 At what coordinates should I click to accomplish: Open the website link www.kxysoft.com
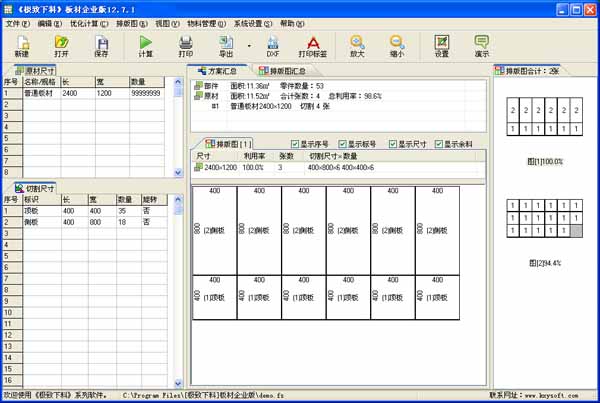click(x=551, y=395)
